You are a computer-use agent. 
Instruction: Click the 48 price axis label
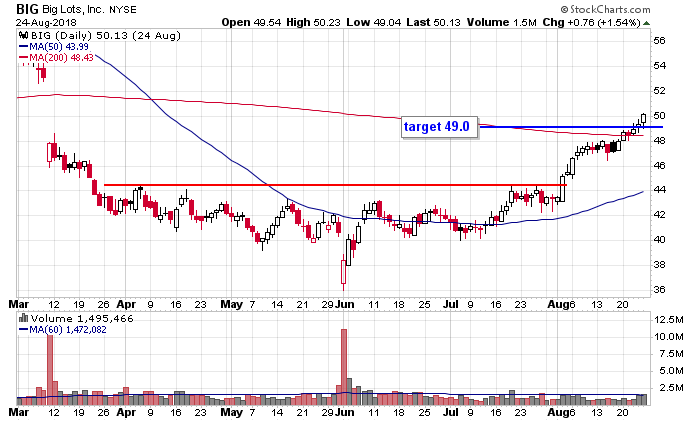(659, 141)
